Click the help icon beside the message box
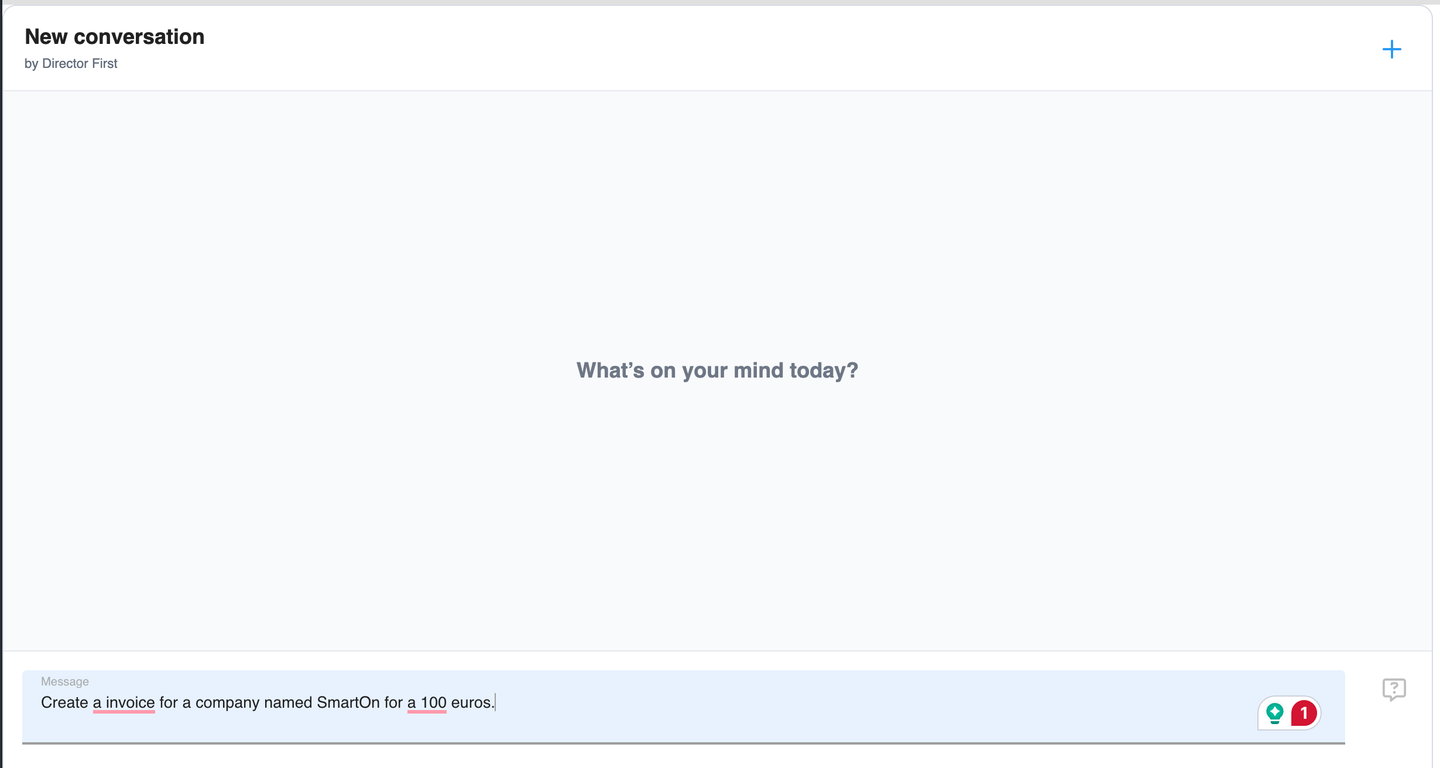Image resolution: width=1440 pixels, height=768 pixels. tap(1394, 689)
